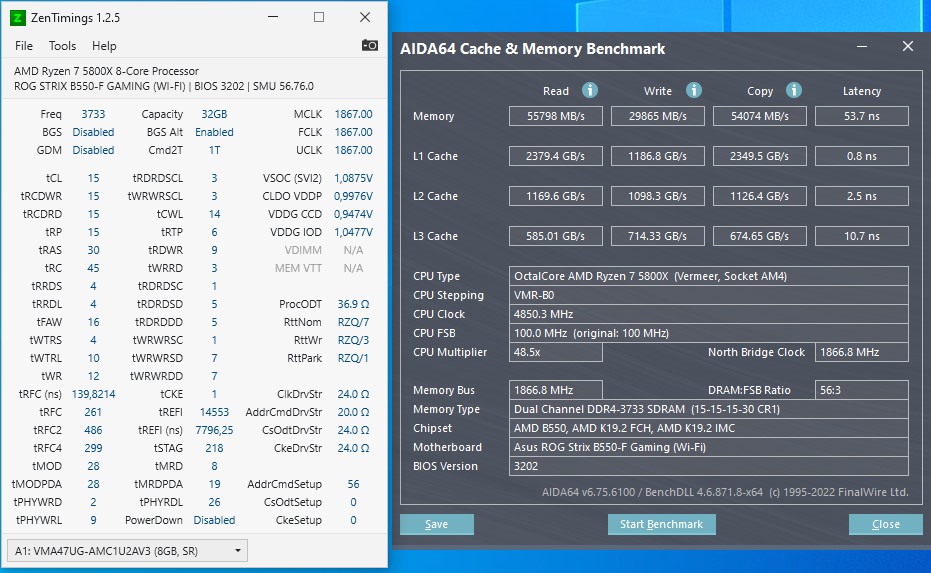Click the Memory Read 55798 MB/s field
Image resolution: width=931 pixels, height=573 pixels.
pos(556,116)
